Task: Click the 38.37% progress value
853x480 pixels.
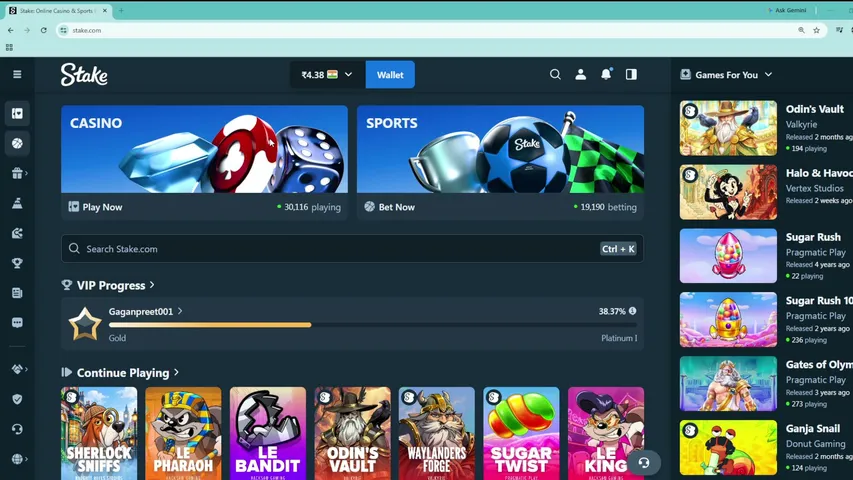Action: point(612,311)
